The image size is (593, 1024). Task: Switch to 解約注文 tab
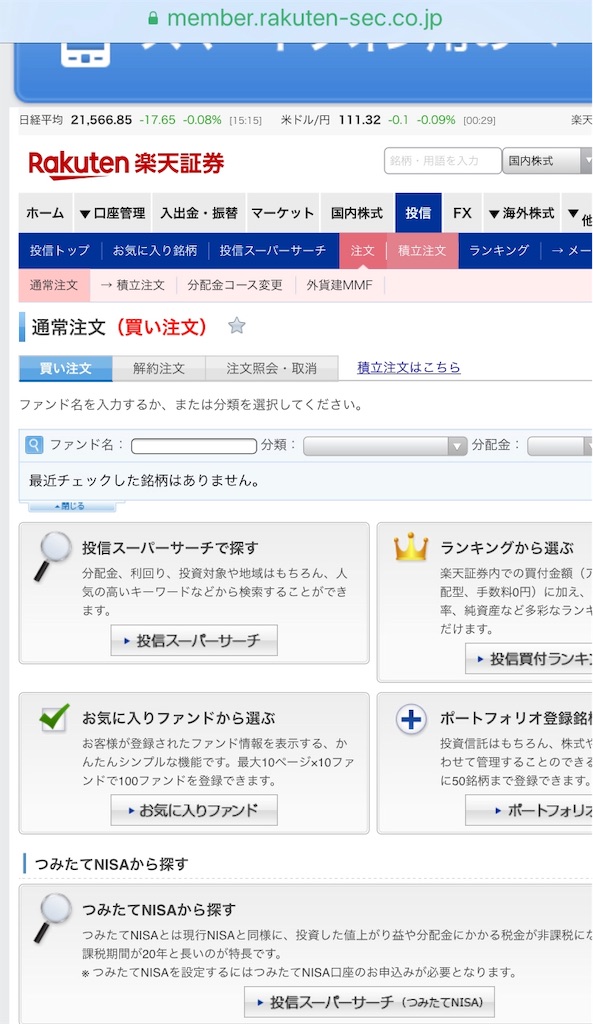pos(159,368)
